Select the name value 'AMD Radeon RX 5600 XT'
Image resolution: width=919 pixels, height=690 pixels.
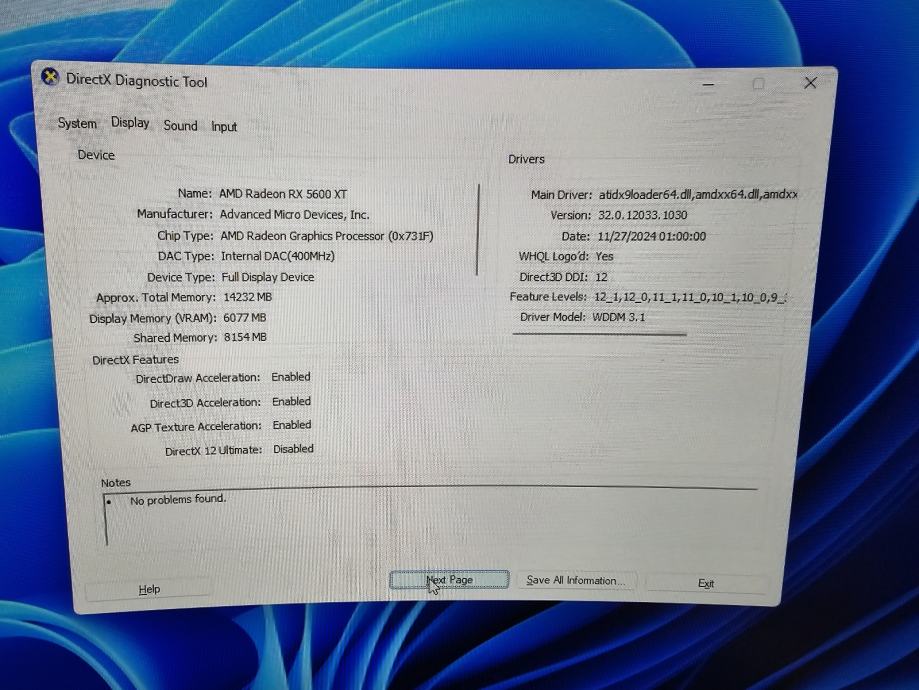[x=283, y=193]
